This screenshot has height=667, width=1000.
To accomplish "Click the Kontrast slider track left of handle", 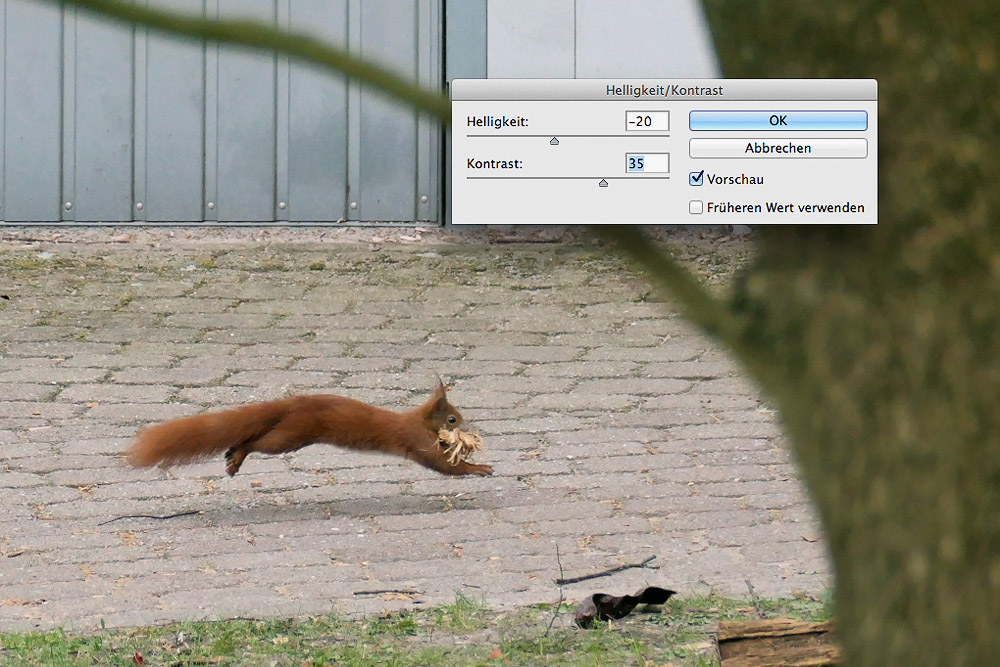I will pos(530,178).
